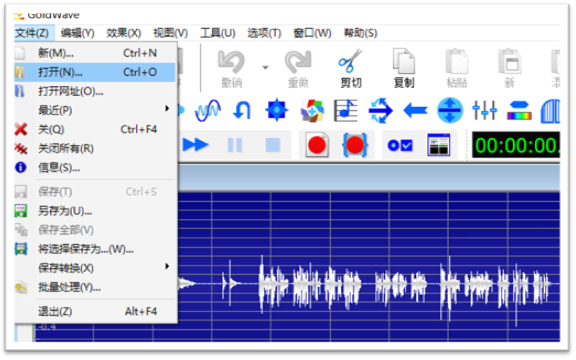Open the 效果(X) Effects menu
576x360 pixels.
pos(123,33)
